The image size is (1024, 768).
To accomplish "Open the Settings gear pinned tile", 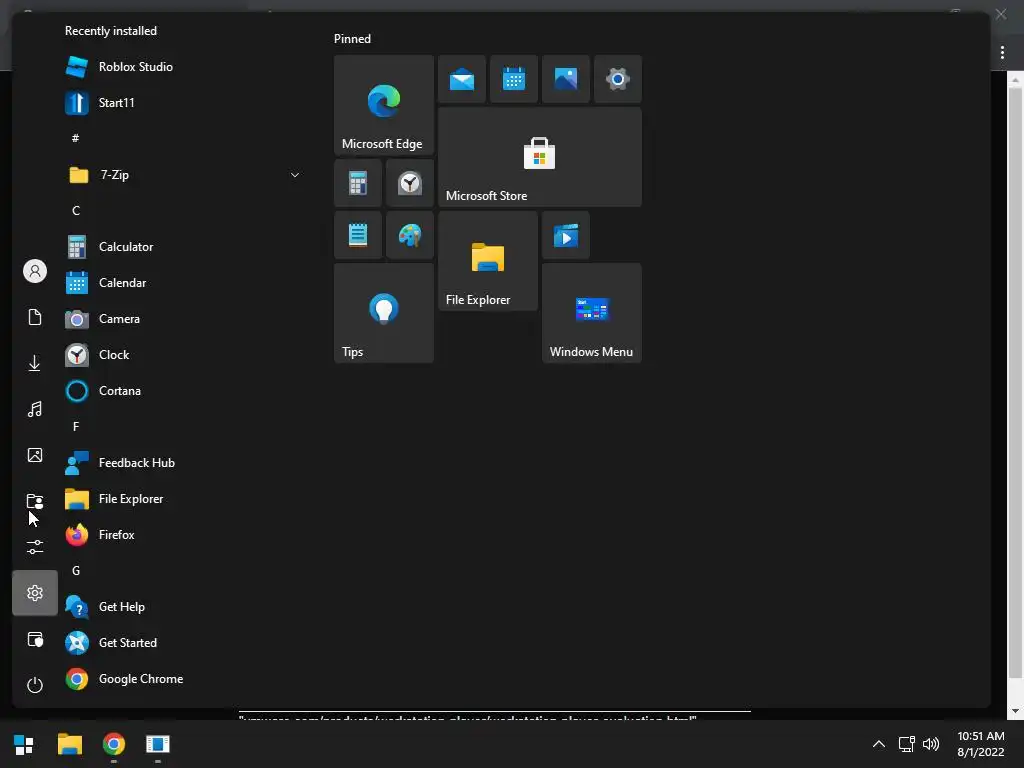I will tap(618, 79).
